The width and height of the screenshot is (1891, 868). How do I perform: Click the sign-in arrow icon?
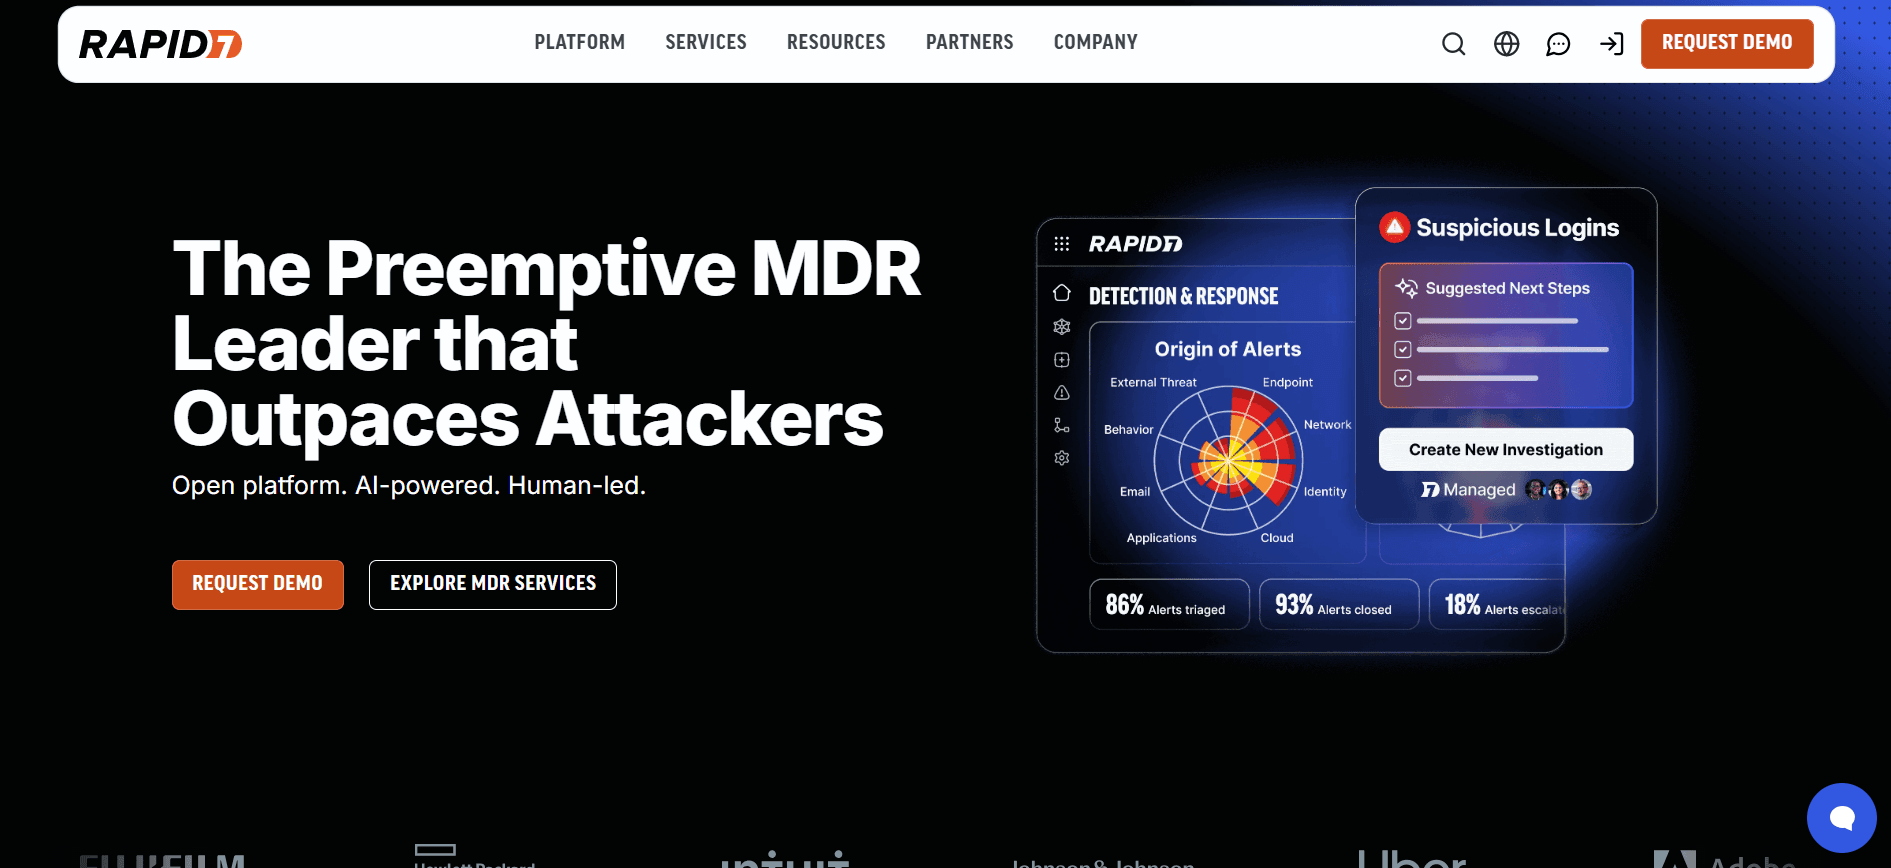[1611, 44]
